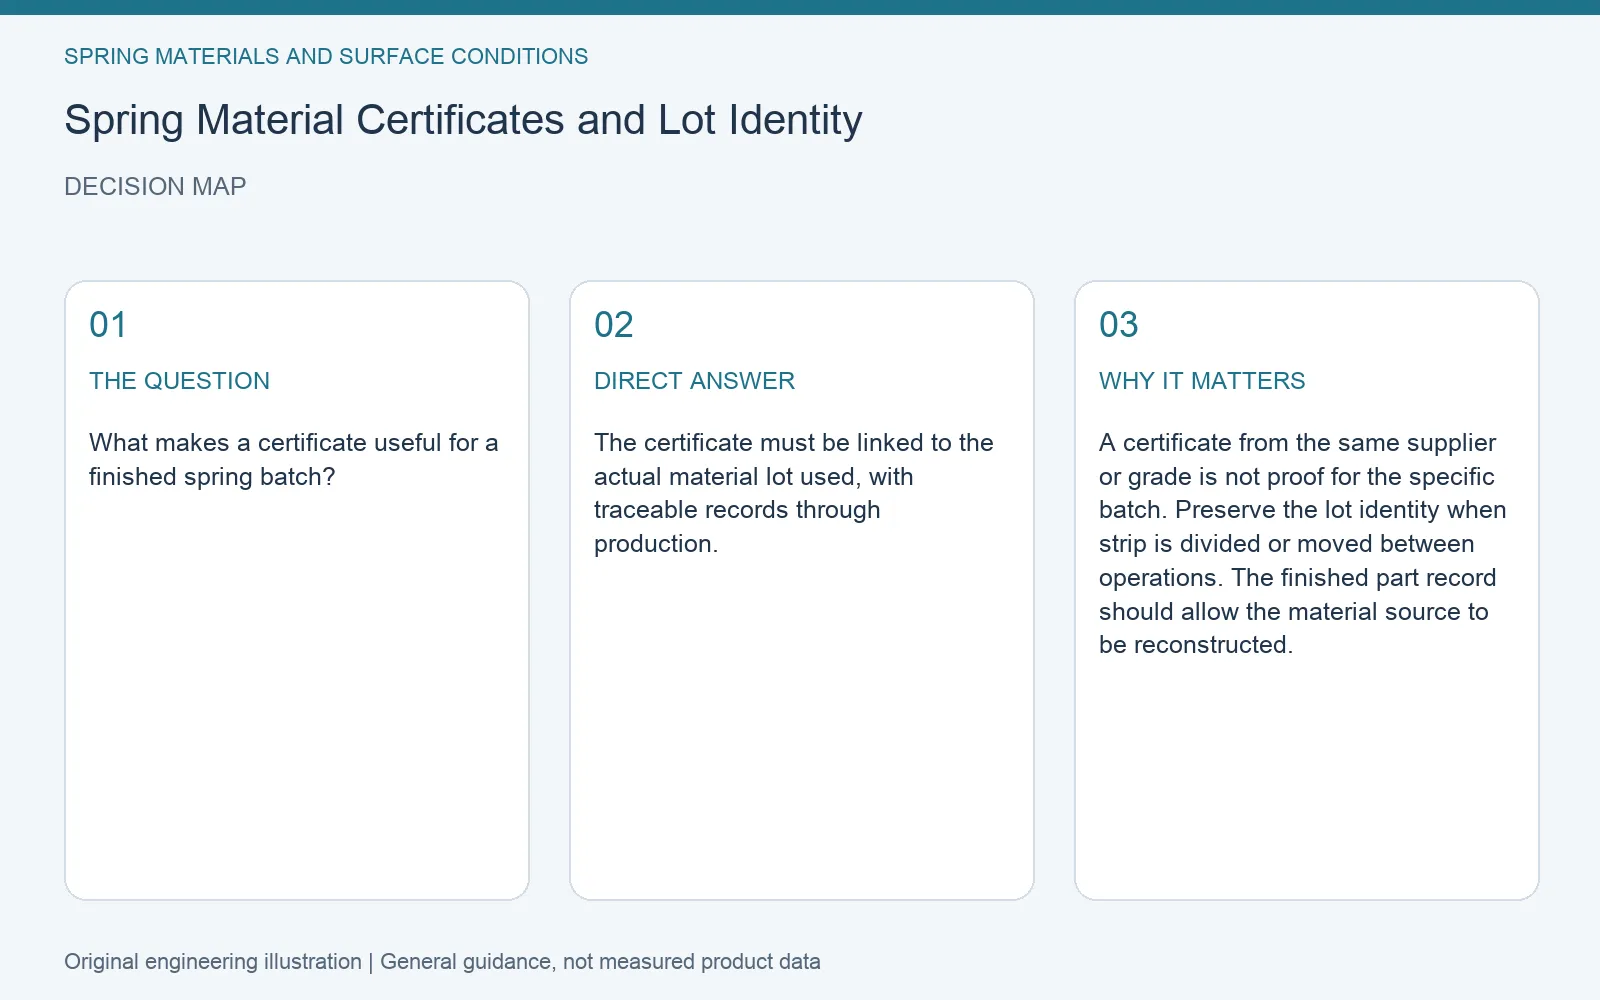Screen dimensions: 1600x1000
Task: Click the number '02' on the second card
Action: coord(614,325)
